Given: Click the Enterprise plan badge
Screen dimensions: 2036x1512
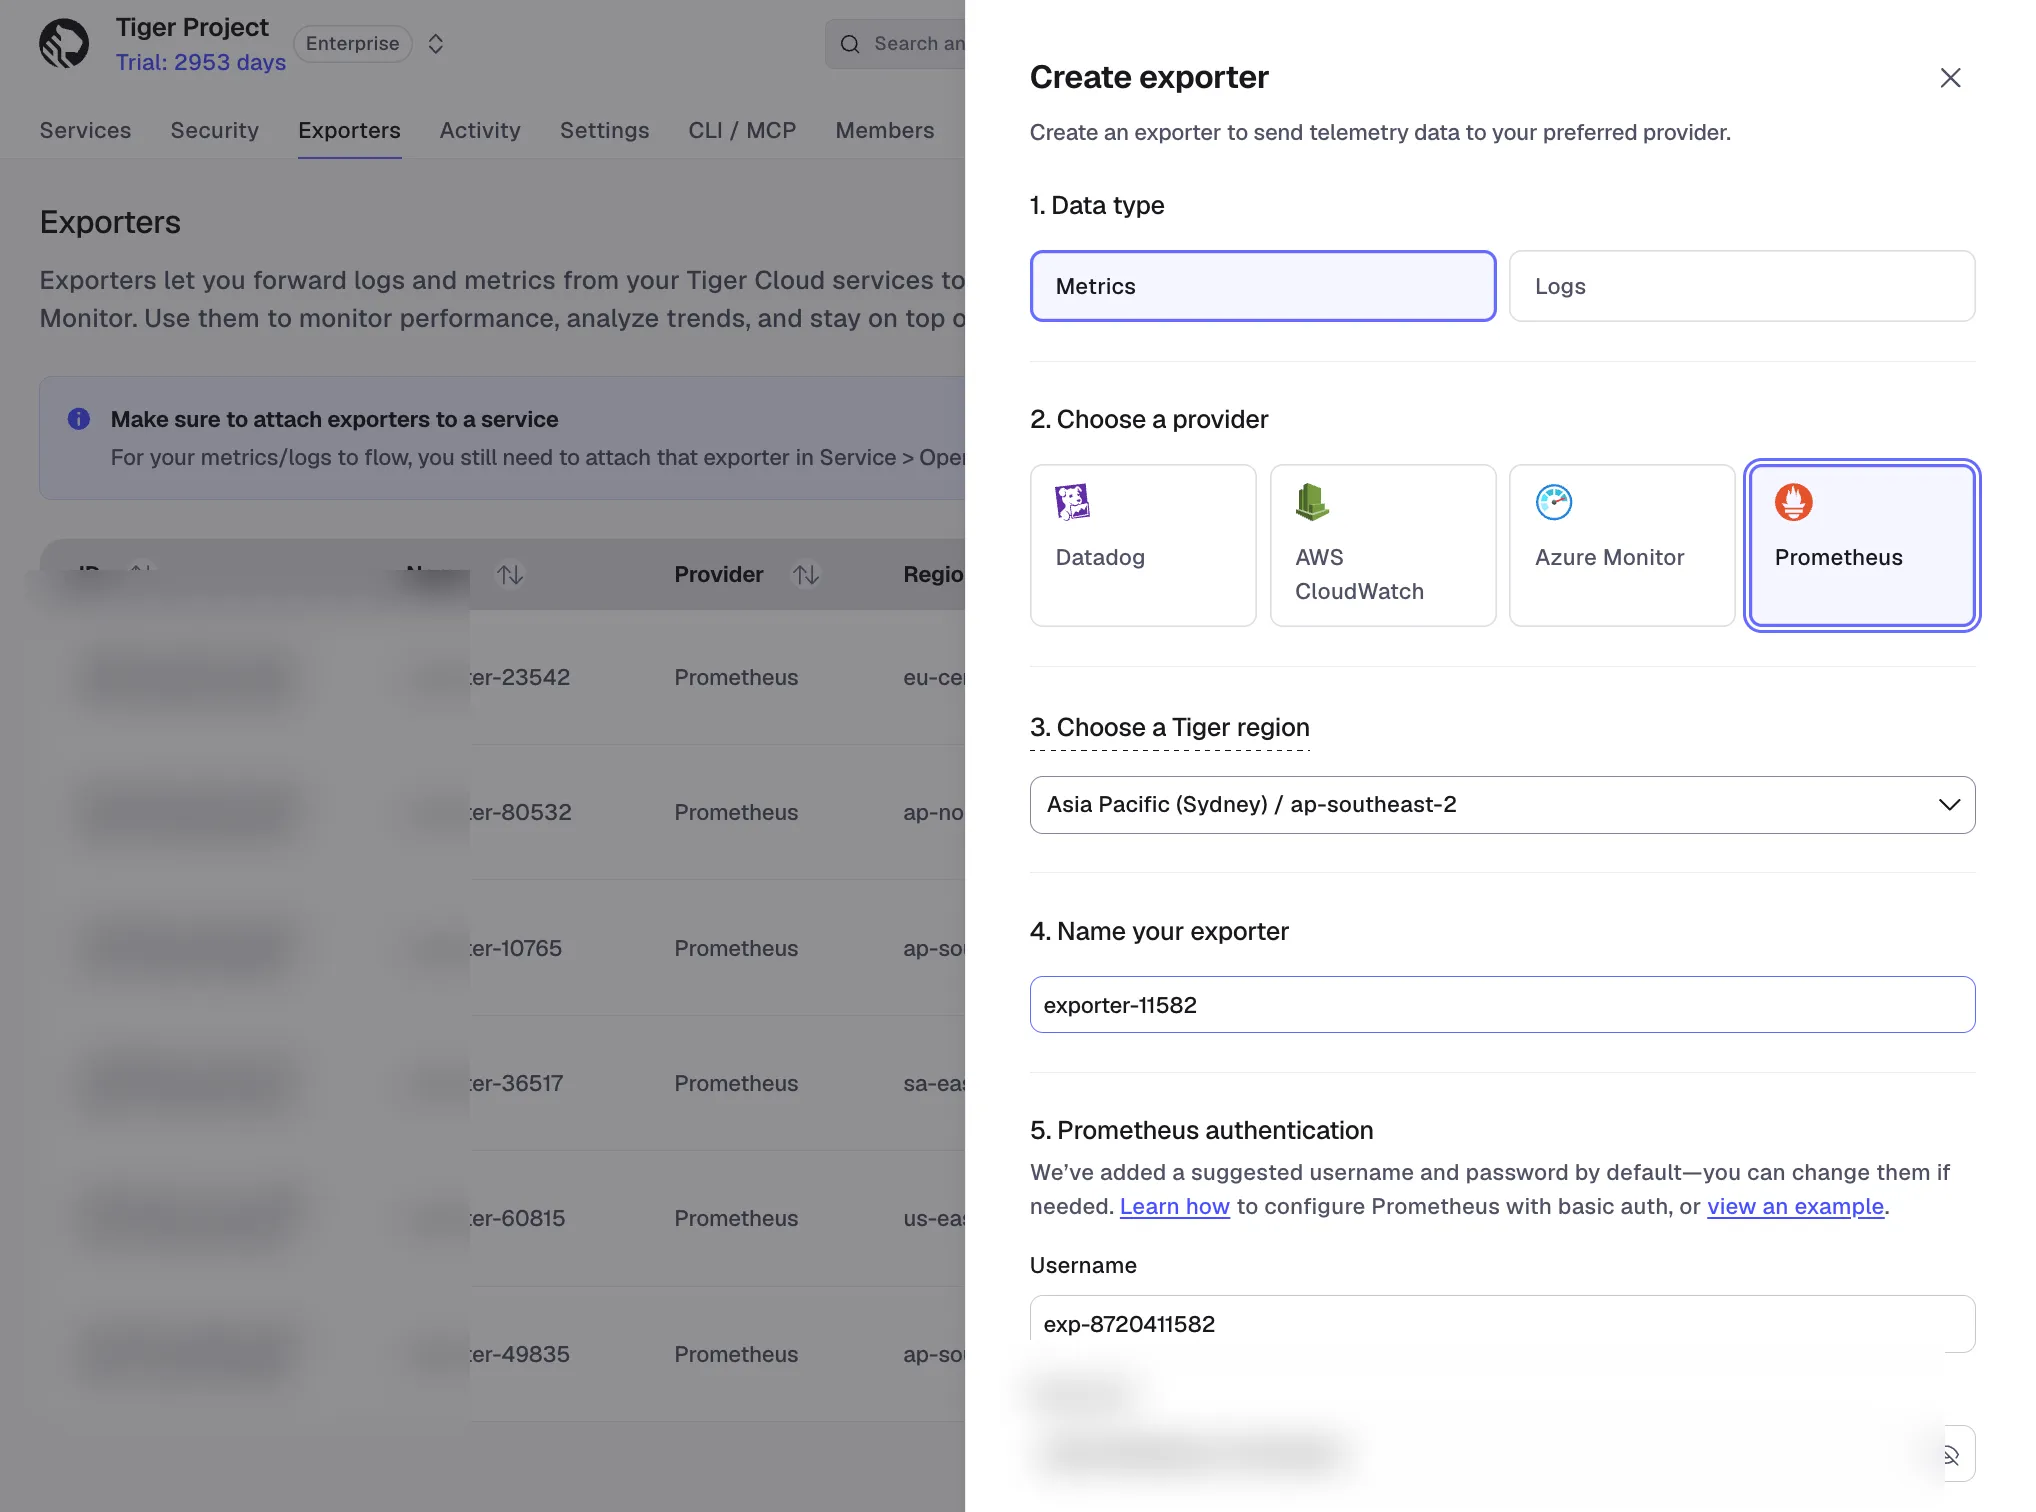Looking at the screenshot, I should pyautogui.click(x=352, y=44).
